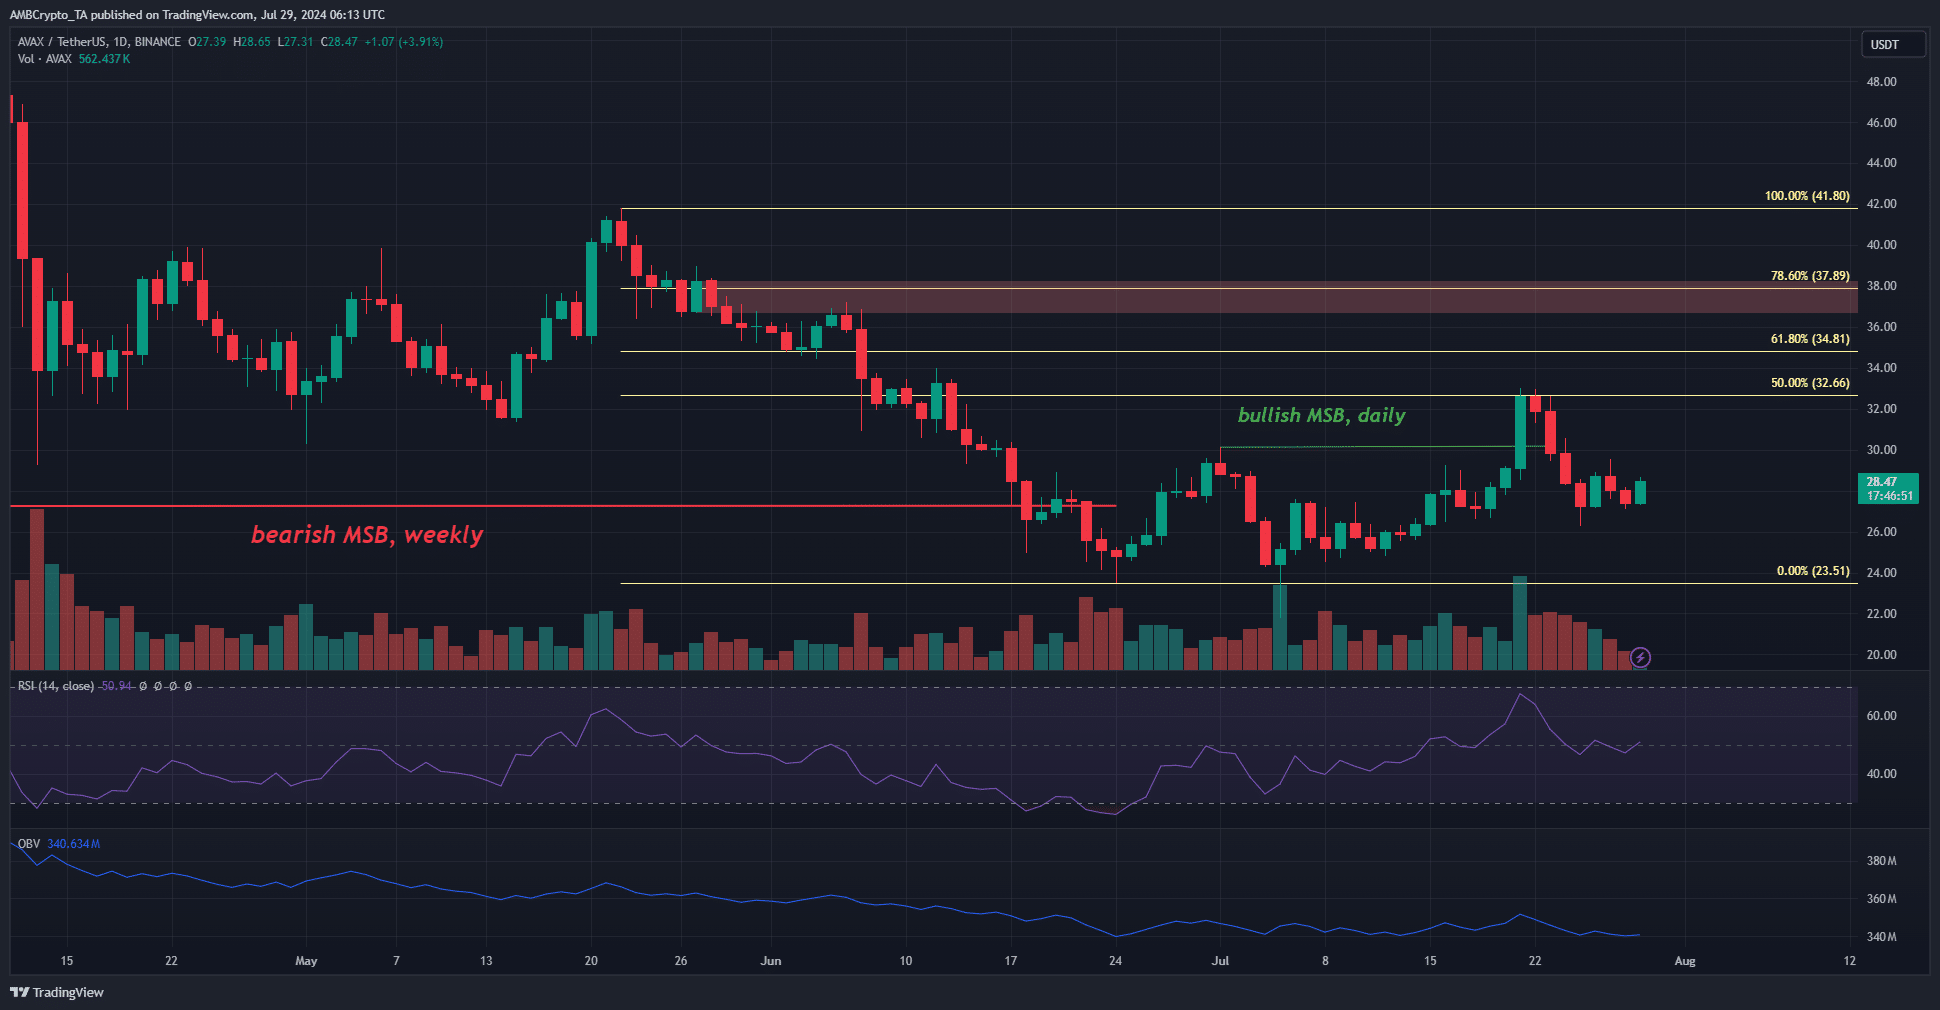Click the 48.00 price axis label
The height and width of the screenshot is (1010, 1940).
tap(1881, 82)
